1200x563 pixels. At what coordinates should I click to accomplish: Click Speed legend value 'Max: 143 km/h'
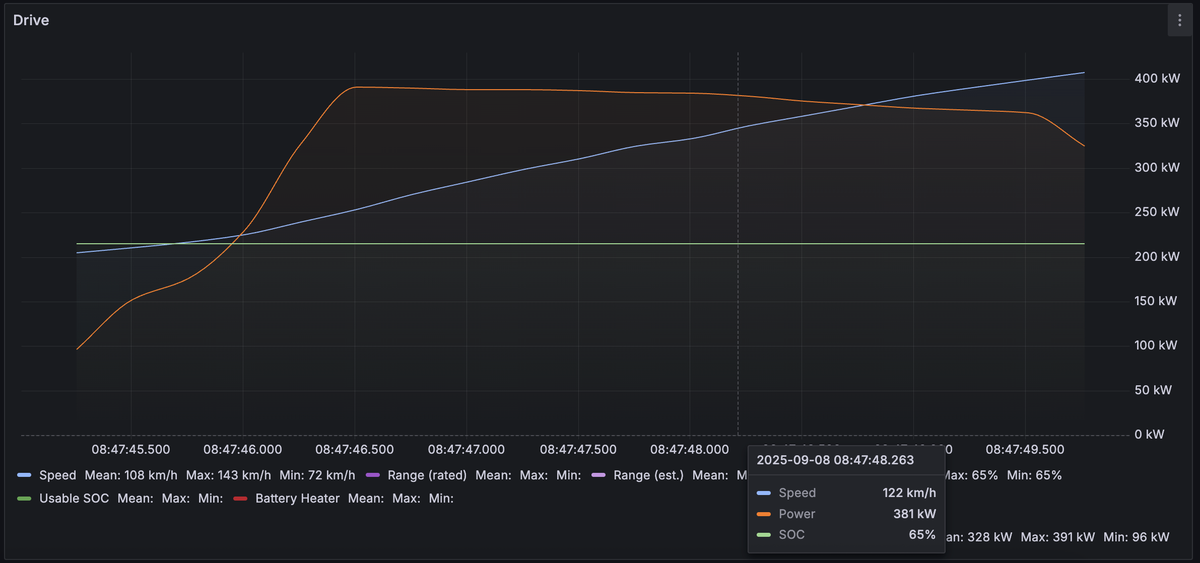click(x=228, y=475)
